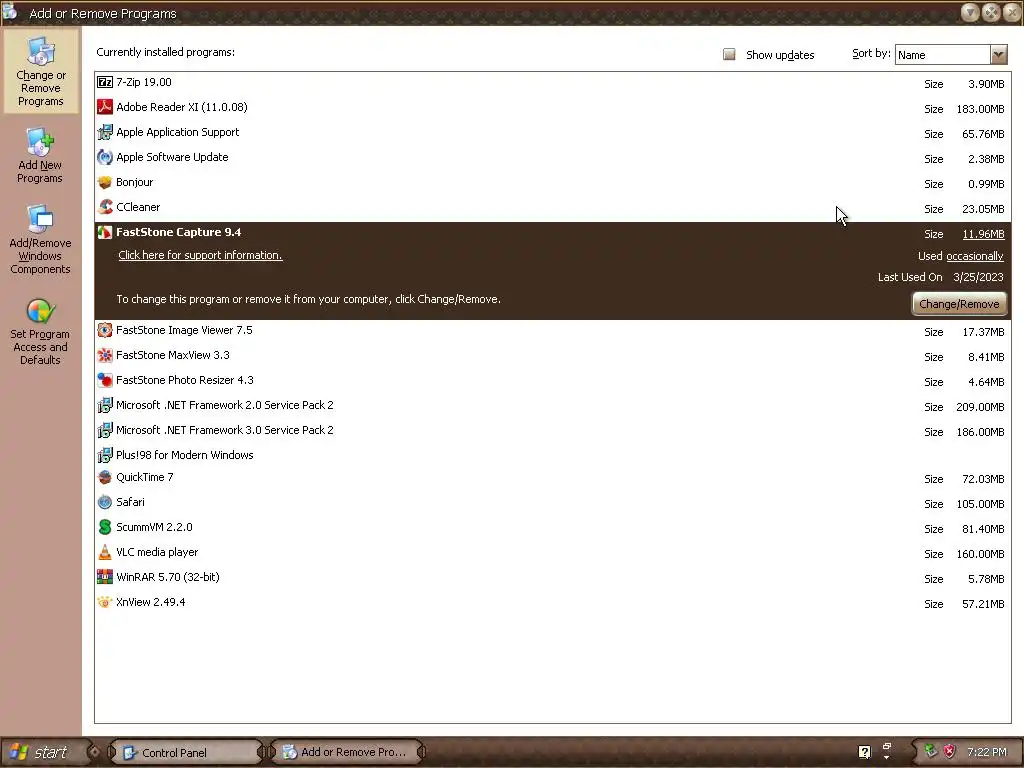This screenshot has width=1024, height=768.
Task: Click the 183.00MB size value
Action: pos(980,109)
